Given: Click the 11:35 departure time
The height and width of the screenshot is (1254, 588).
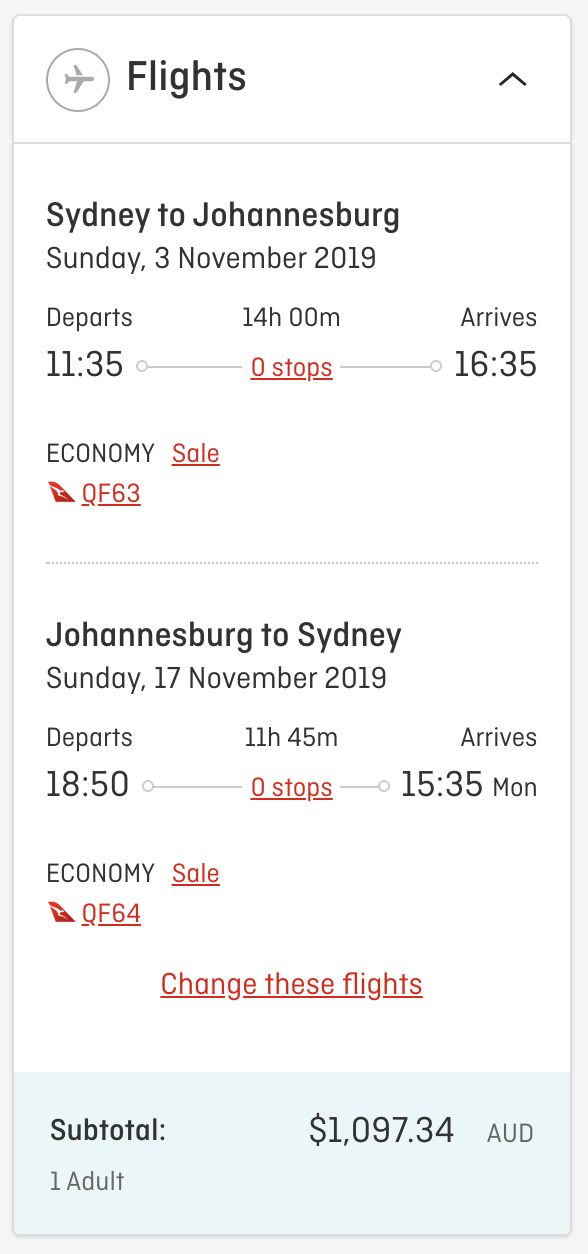Looking at the screenshot, I should (x=85, y=365).
